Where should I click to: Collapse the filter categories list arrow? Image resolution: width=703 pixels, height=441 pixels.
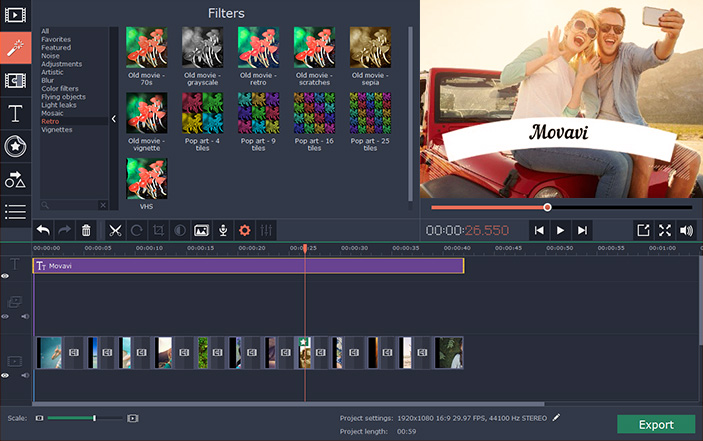pos(113,119)
